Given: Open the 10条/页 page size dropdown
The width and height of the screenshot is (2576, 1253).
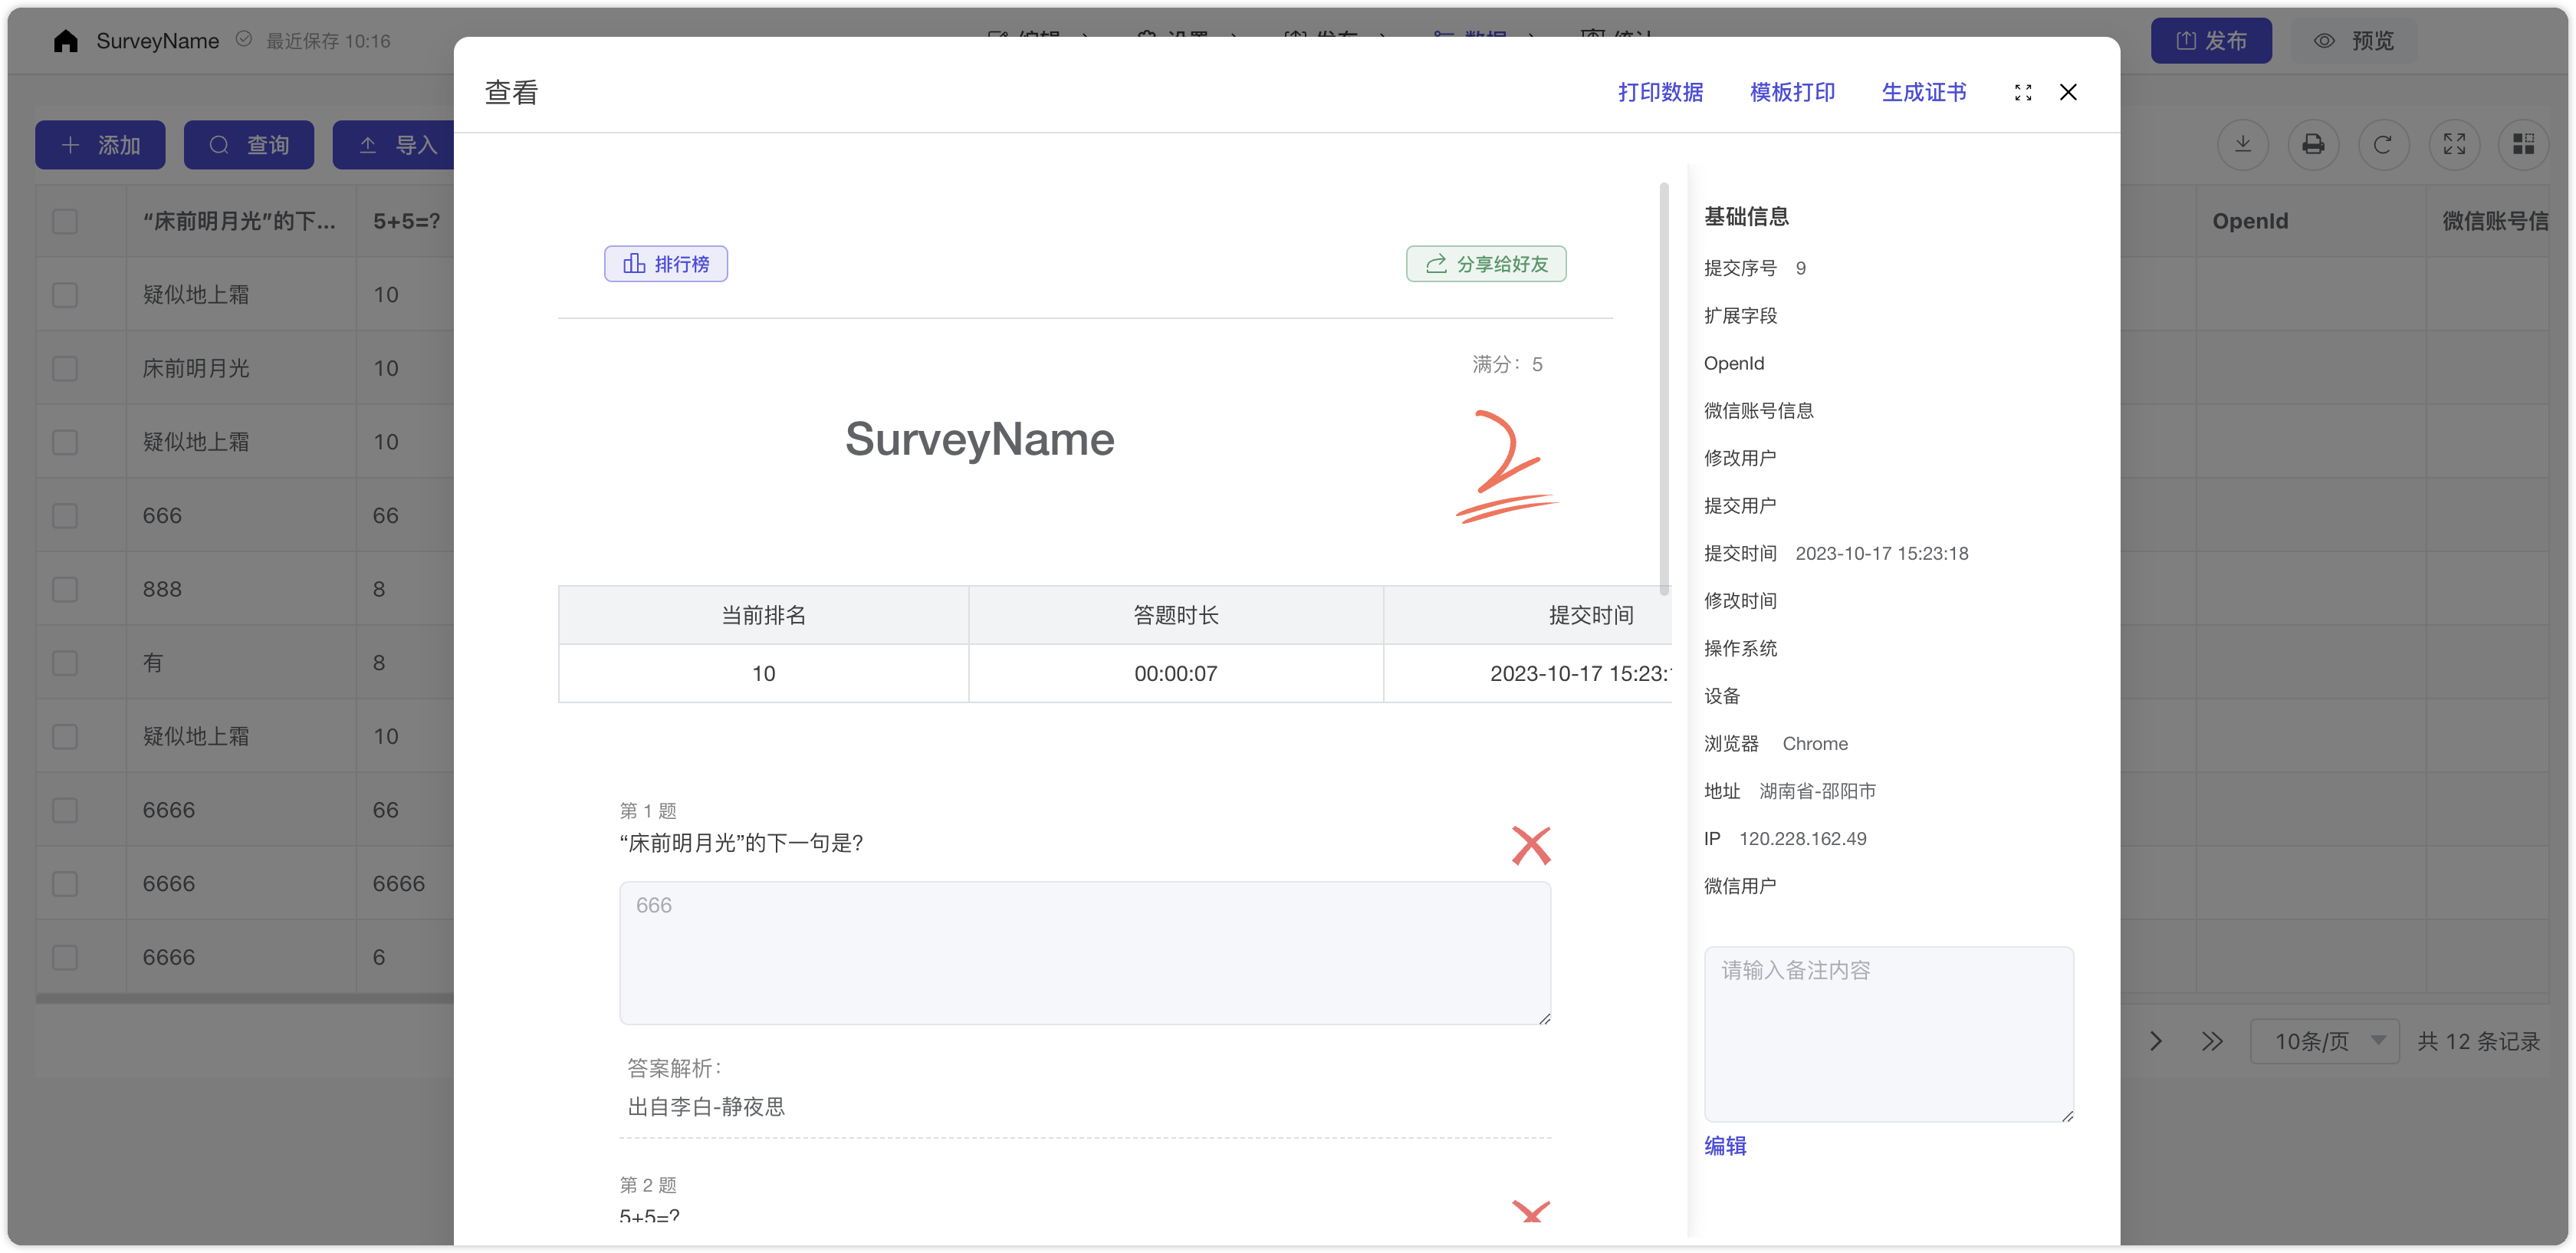Looking at the screenshot, I should pos(2324,1042).
